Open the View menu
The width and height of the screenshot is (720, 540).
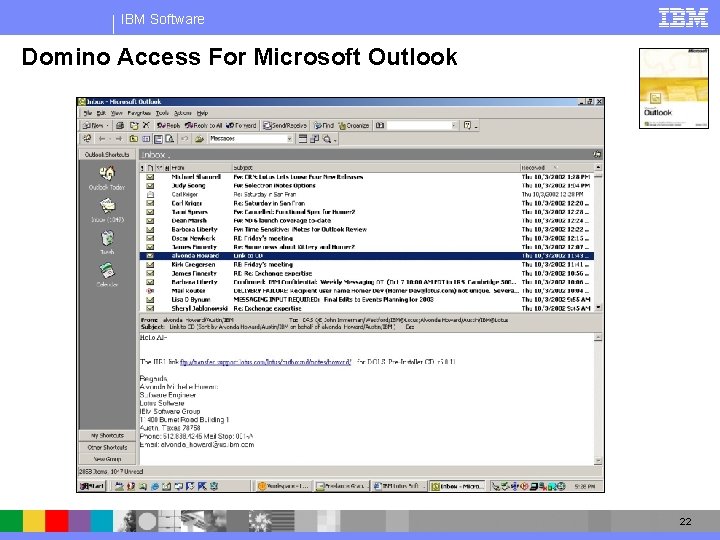click(116, 113)
